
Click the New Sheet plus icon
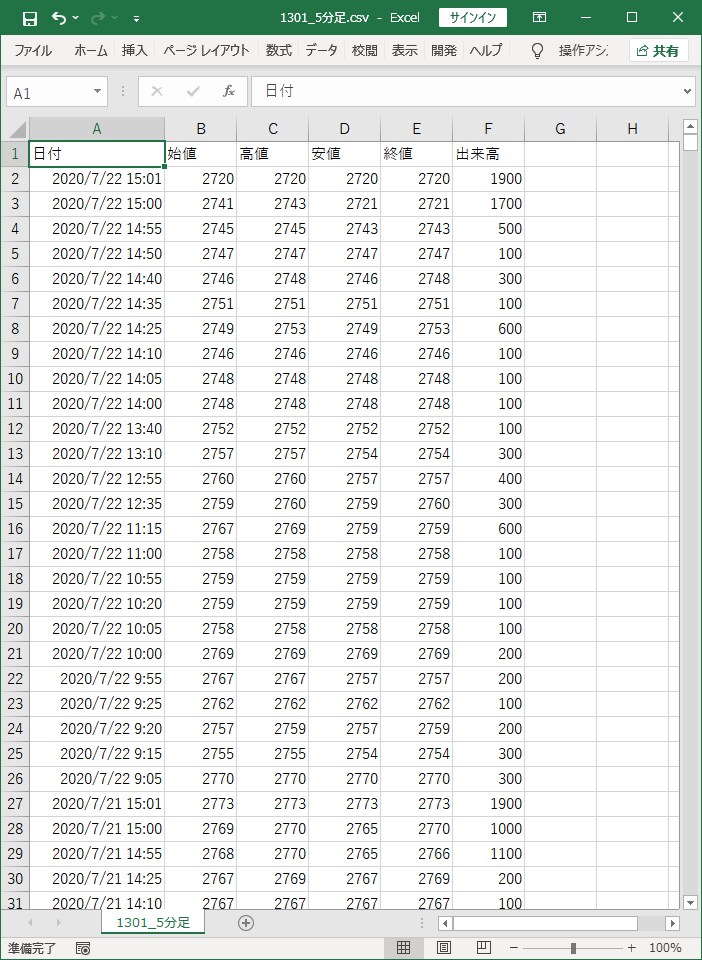[246, 923]
